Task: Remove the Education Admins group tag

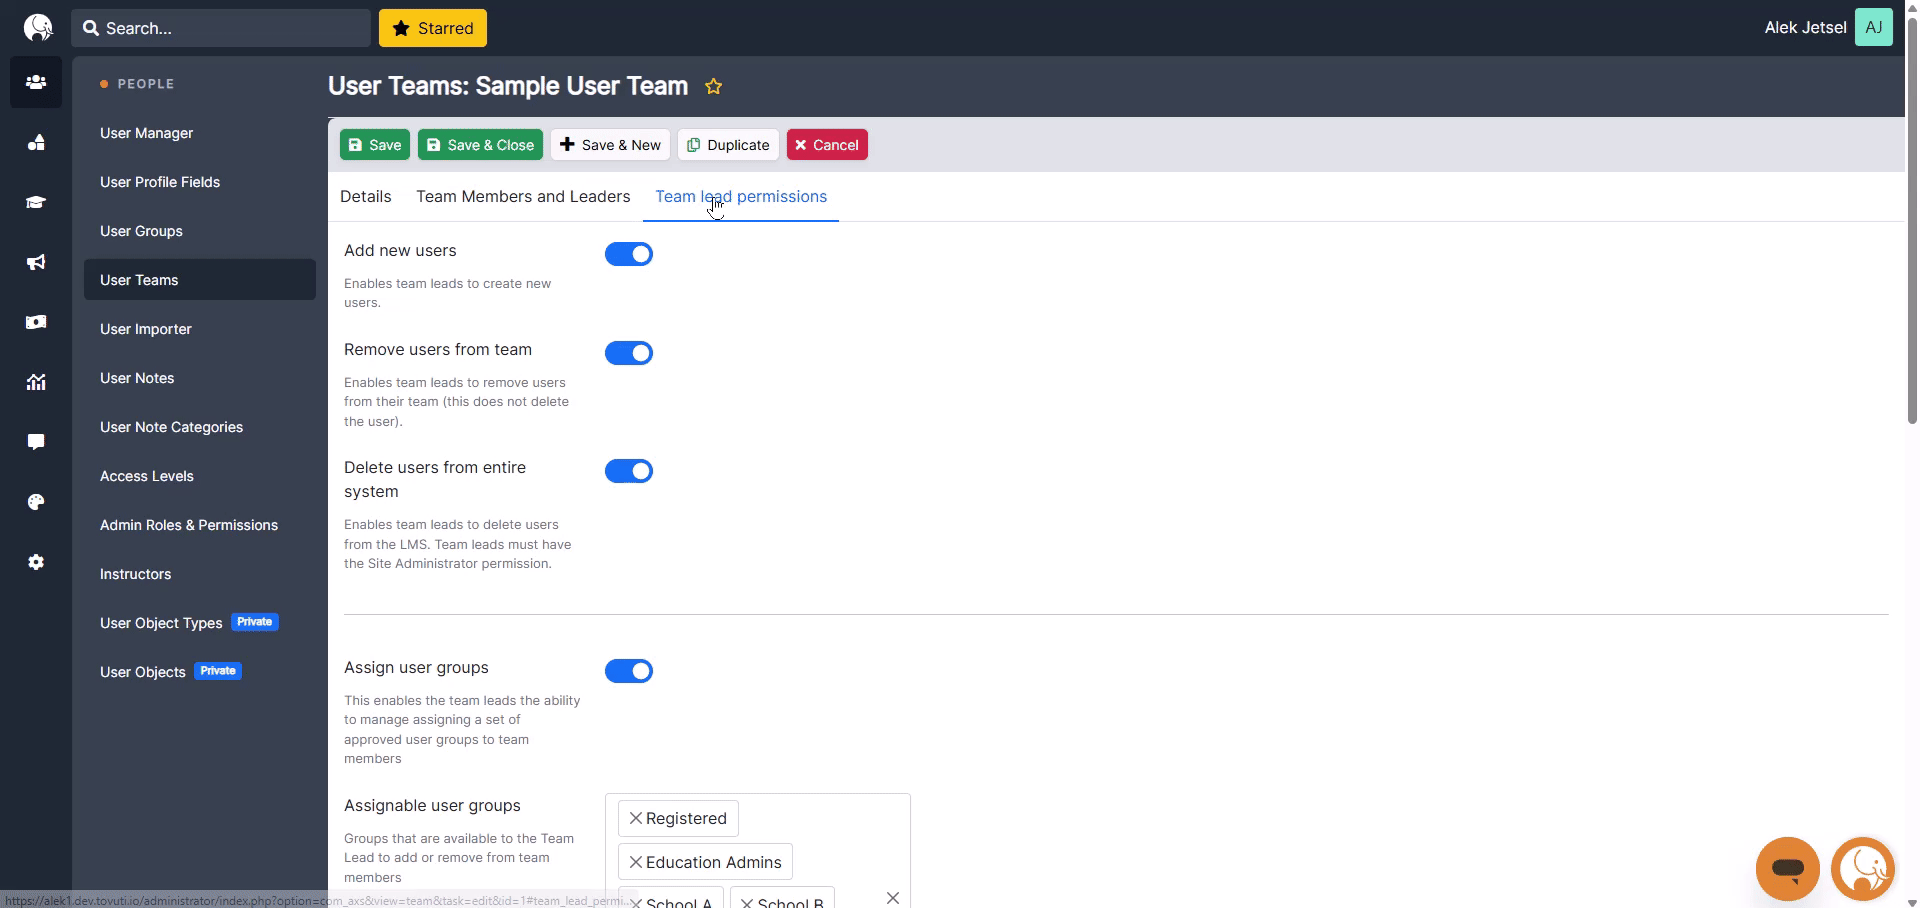Action: pyautogui.click(x=635, y=862)
